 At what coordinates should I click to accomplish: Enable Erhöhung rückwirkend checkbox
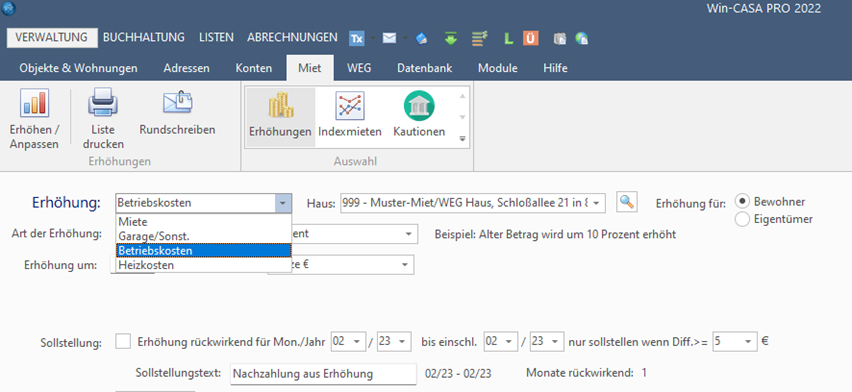tap(124, 342)
